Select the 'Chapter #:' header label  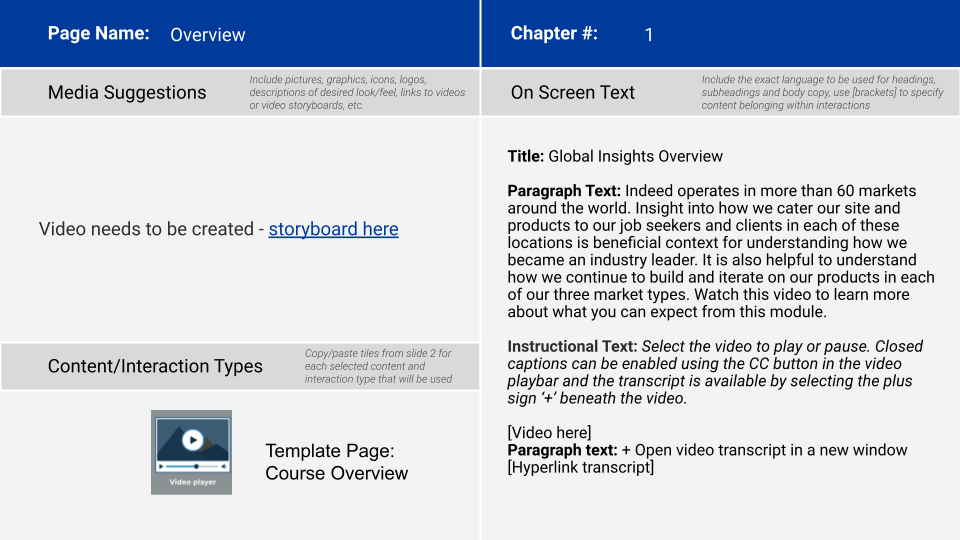pyautogui.click(x=554, y=34)
